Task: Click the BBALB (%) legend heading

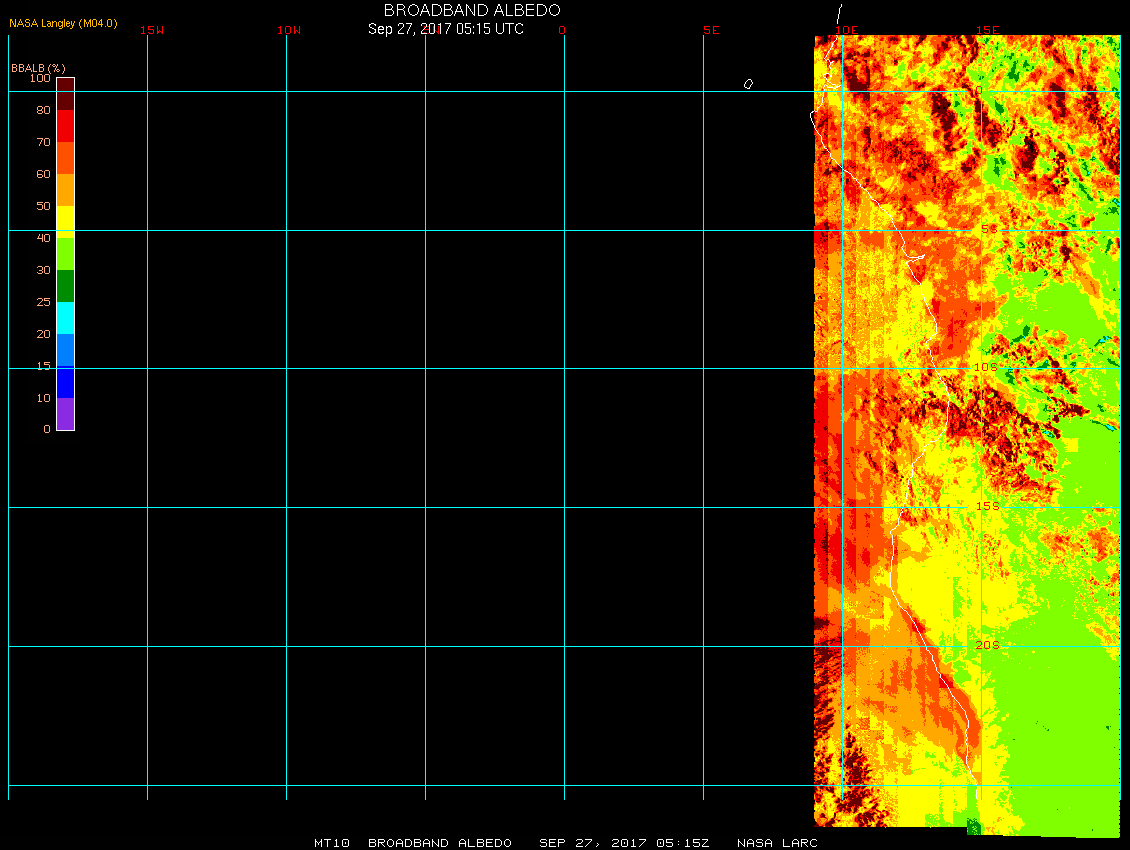Action: 38,67
